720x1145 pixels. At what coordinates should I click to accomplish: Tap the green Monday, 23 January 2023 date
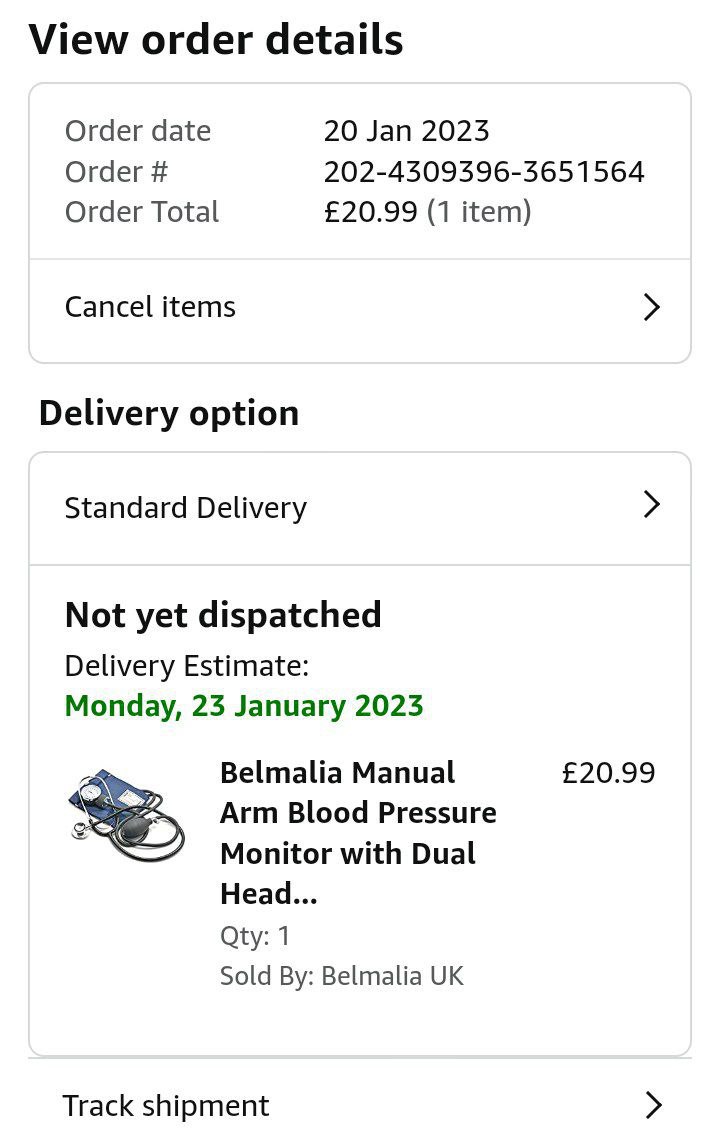pos(244,706)
